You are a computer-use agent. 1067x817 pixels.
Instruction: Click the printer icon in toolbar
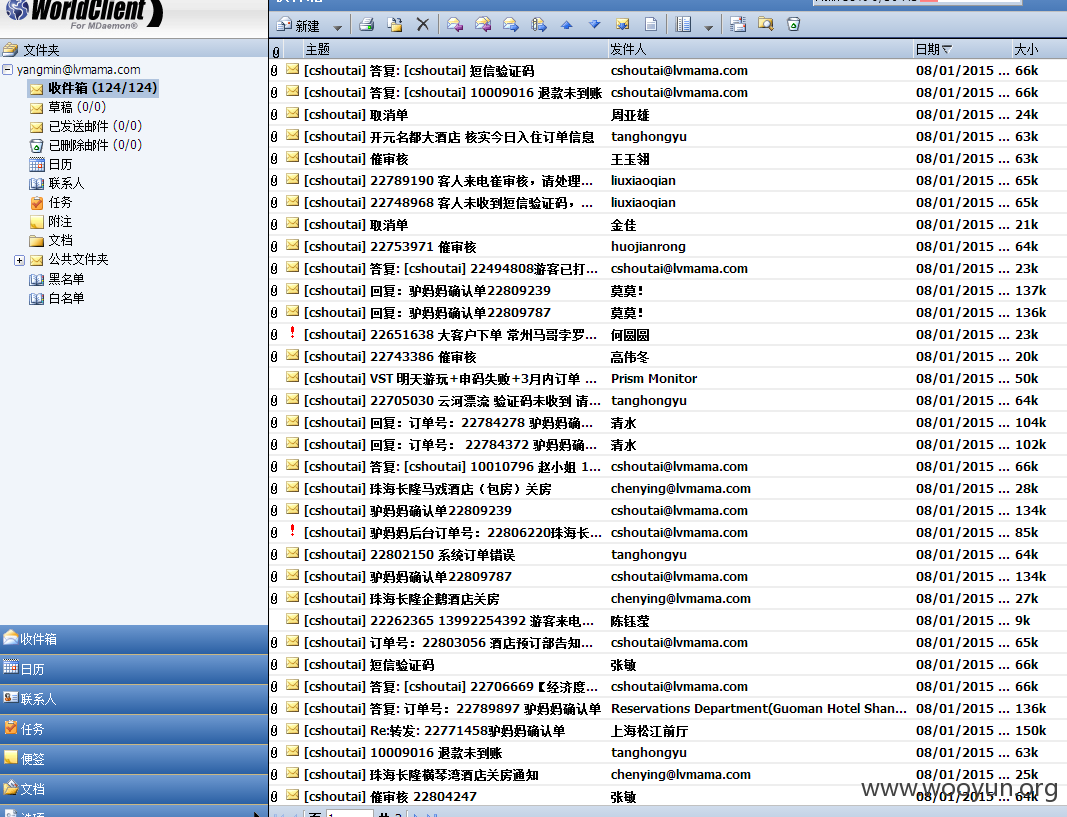367,24
